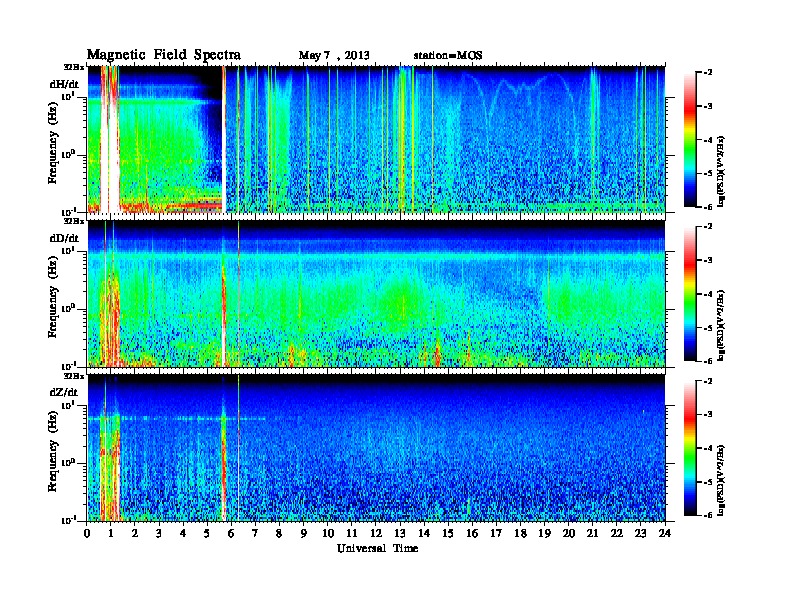Click the "May 7, 2013" date label
This screenshot has width=792, height=612.
334,56
